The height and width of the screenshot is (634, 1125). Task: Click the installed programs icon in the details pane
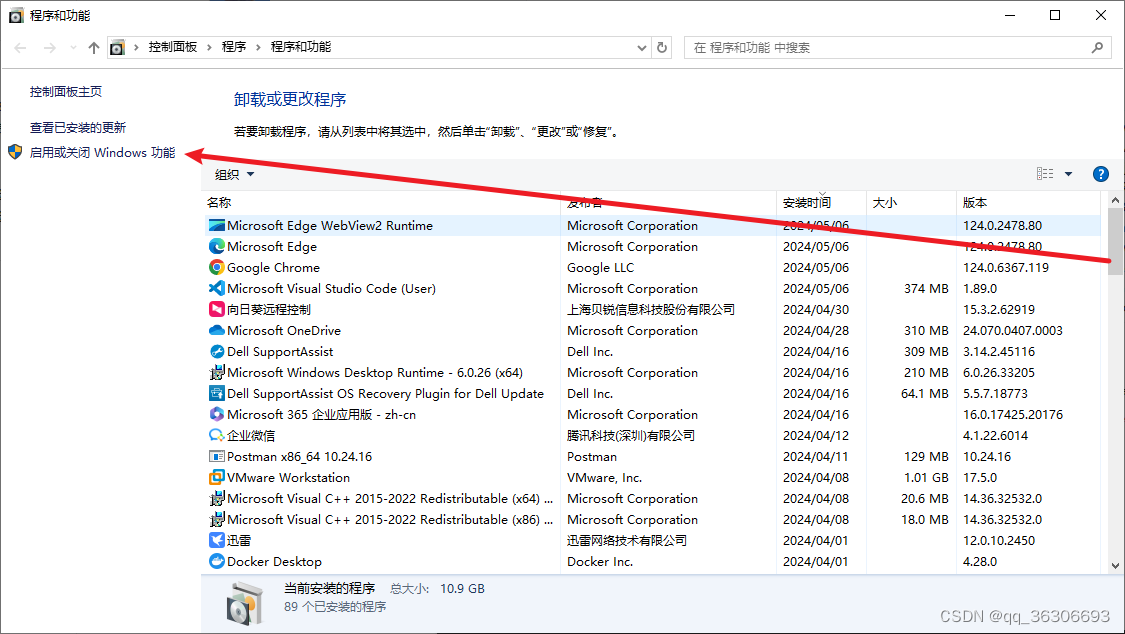click(245, 603)
